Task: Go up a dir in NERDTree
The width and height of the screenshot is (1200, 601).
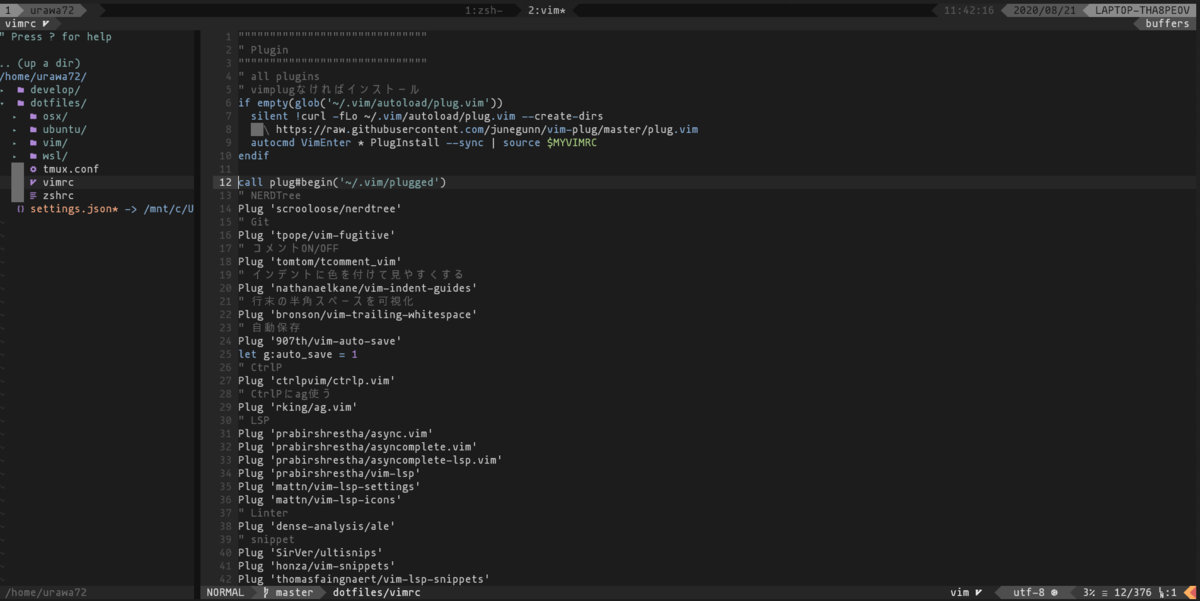Action: pos(41,63)
